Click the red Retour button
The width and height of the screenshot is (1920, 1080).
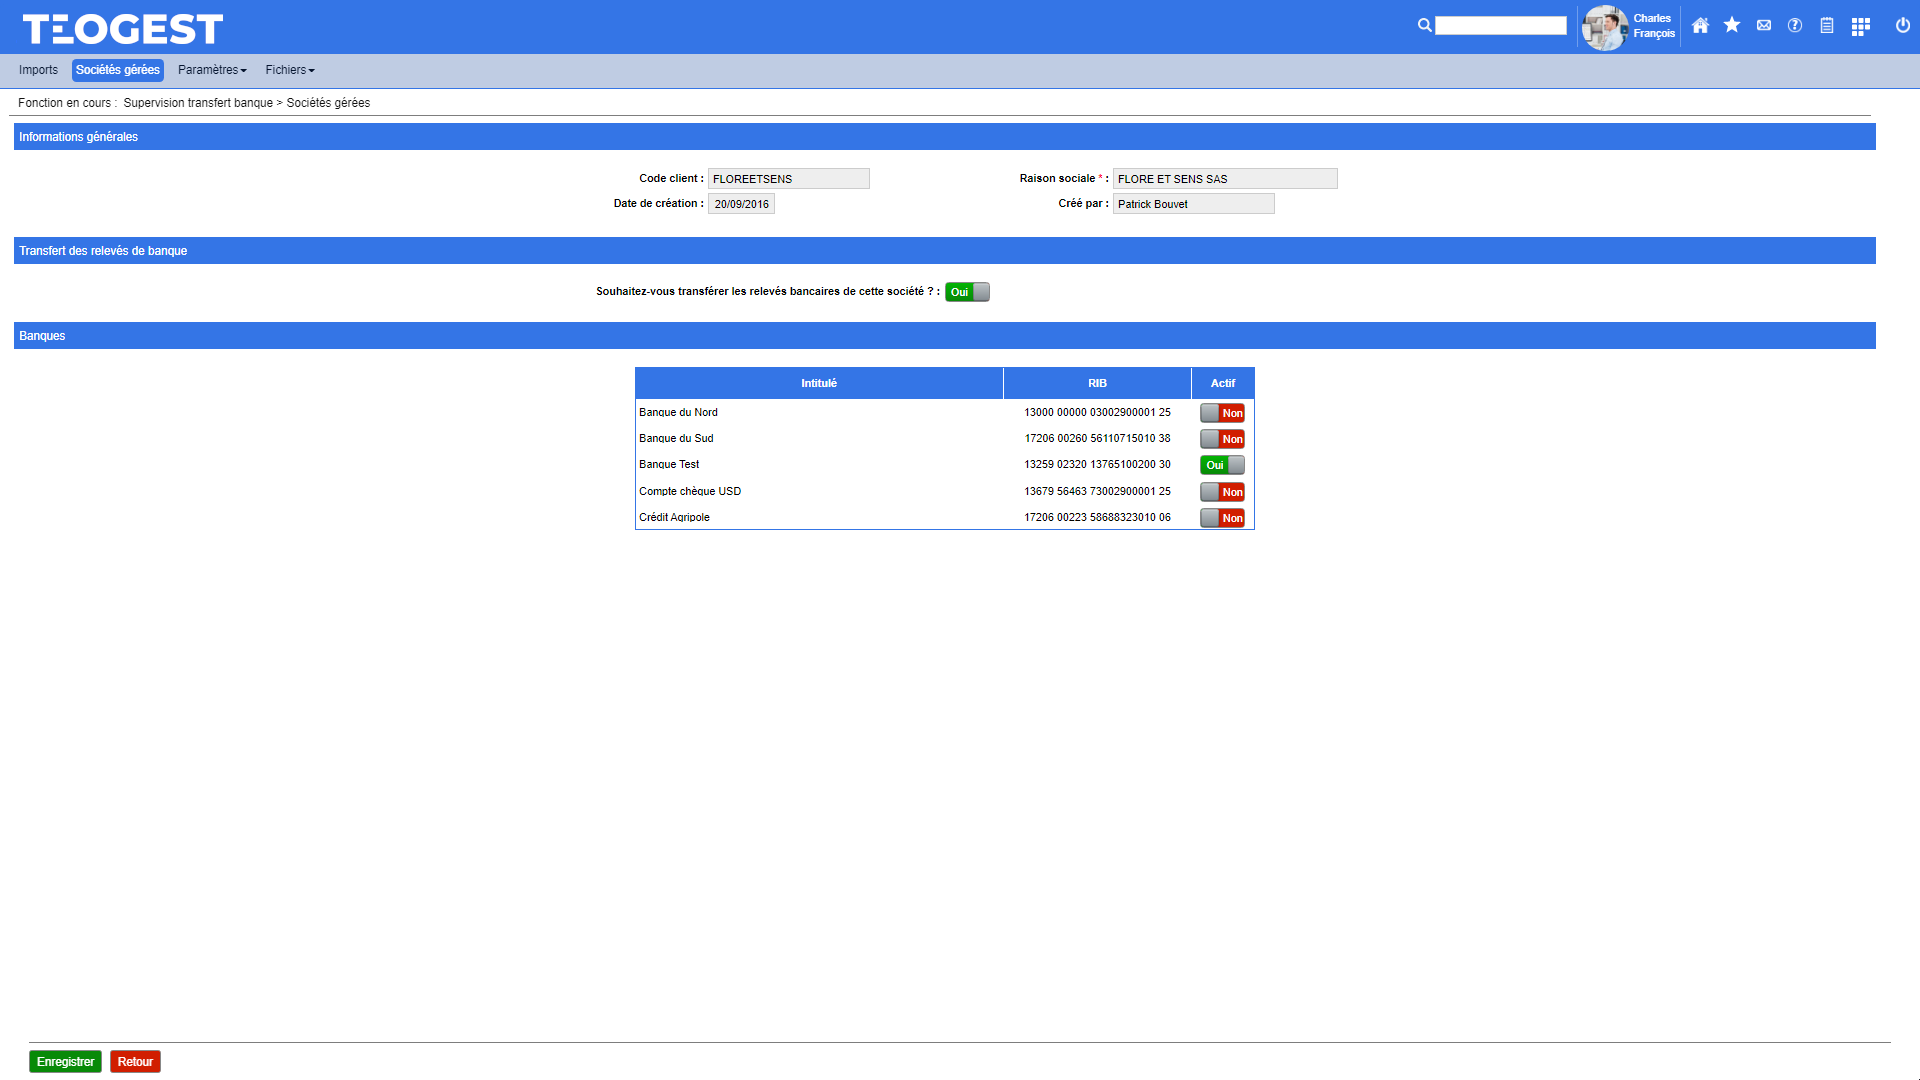pos(135,1062)
